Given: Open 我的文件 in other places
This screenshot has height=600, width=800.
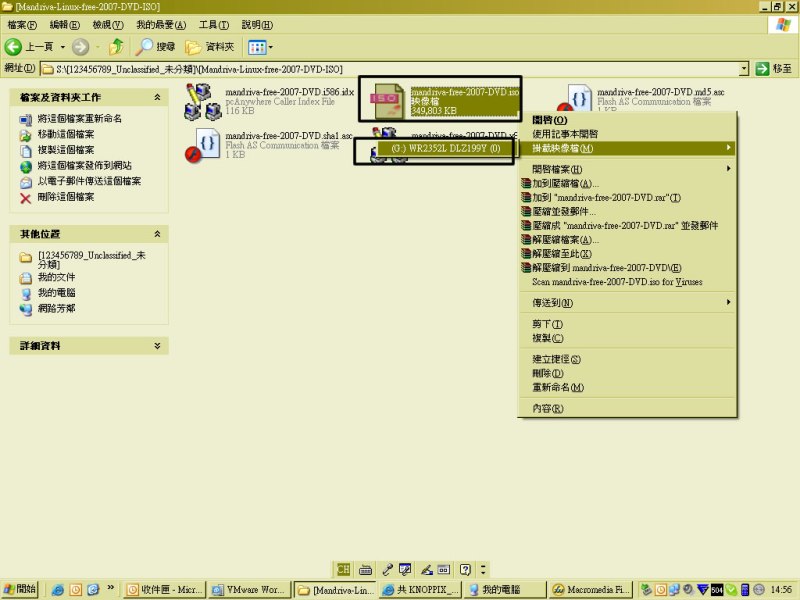Looking at the screenshot, I should click(x=56, y=277).
